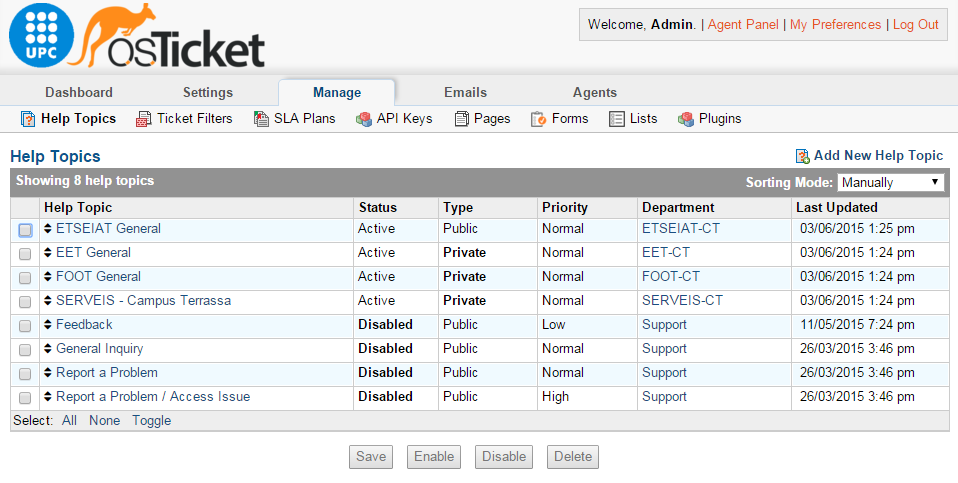Click the UPC logo

(x=42, y=35)
